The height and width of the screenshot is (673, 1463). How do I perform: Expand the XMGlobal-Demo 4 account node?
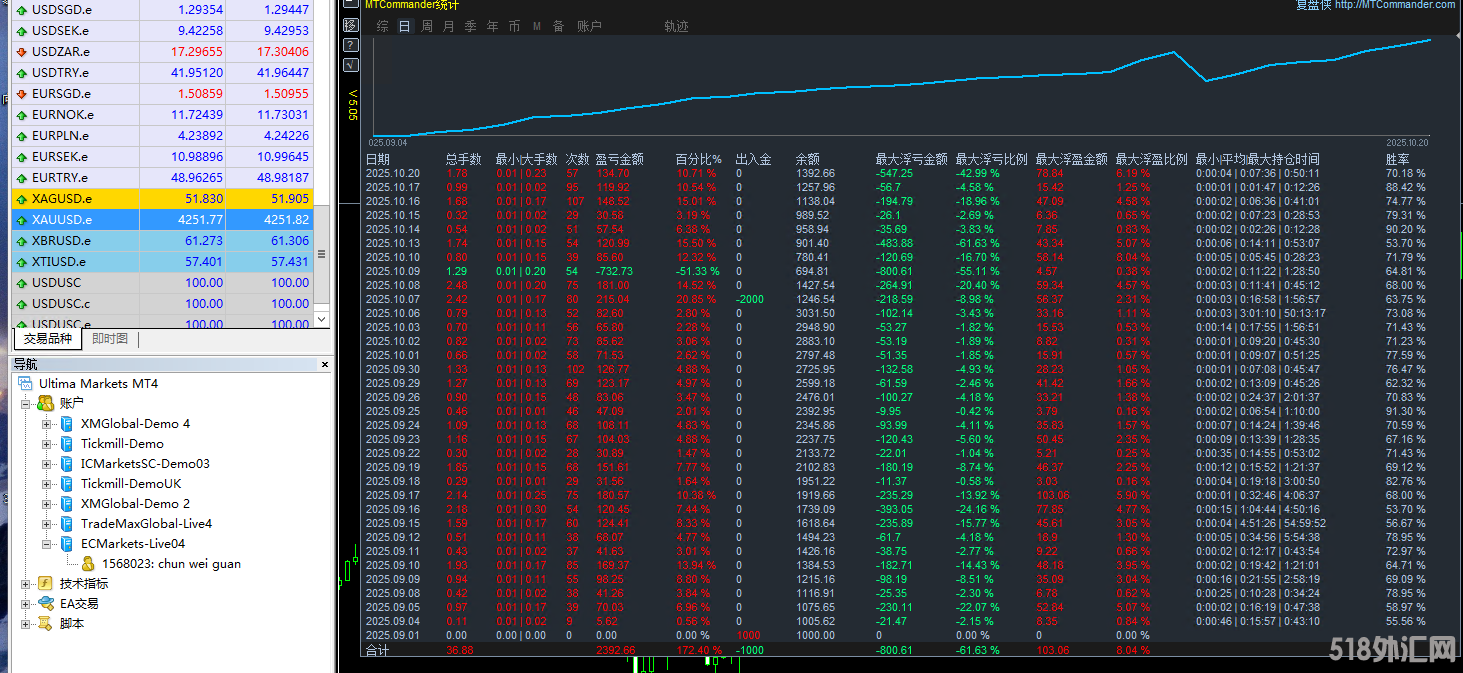47,424
